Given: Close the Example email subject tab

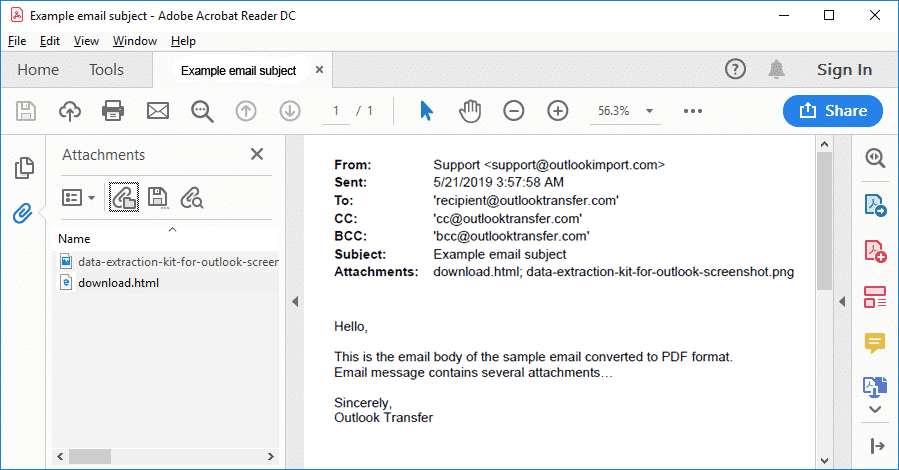Looking at the screenshot, I should (x=319, y=69).
